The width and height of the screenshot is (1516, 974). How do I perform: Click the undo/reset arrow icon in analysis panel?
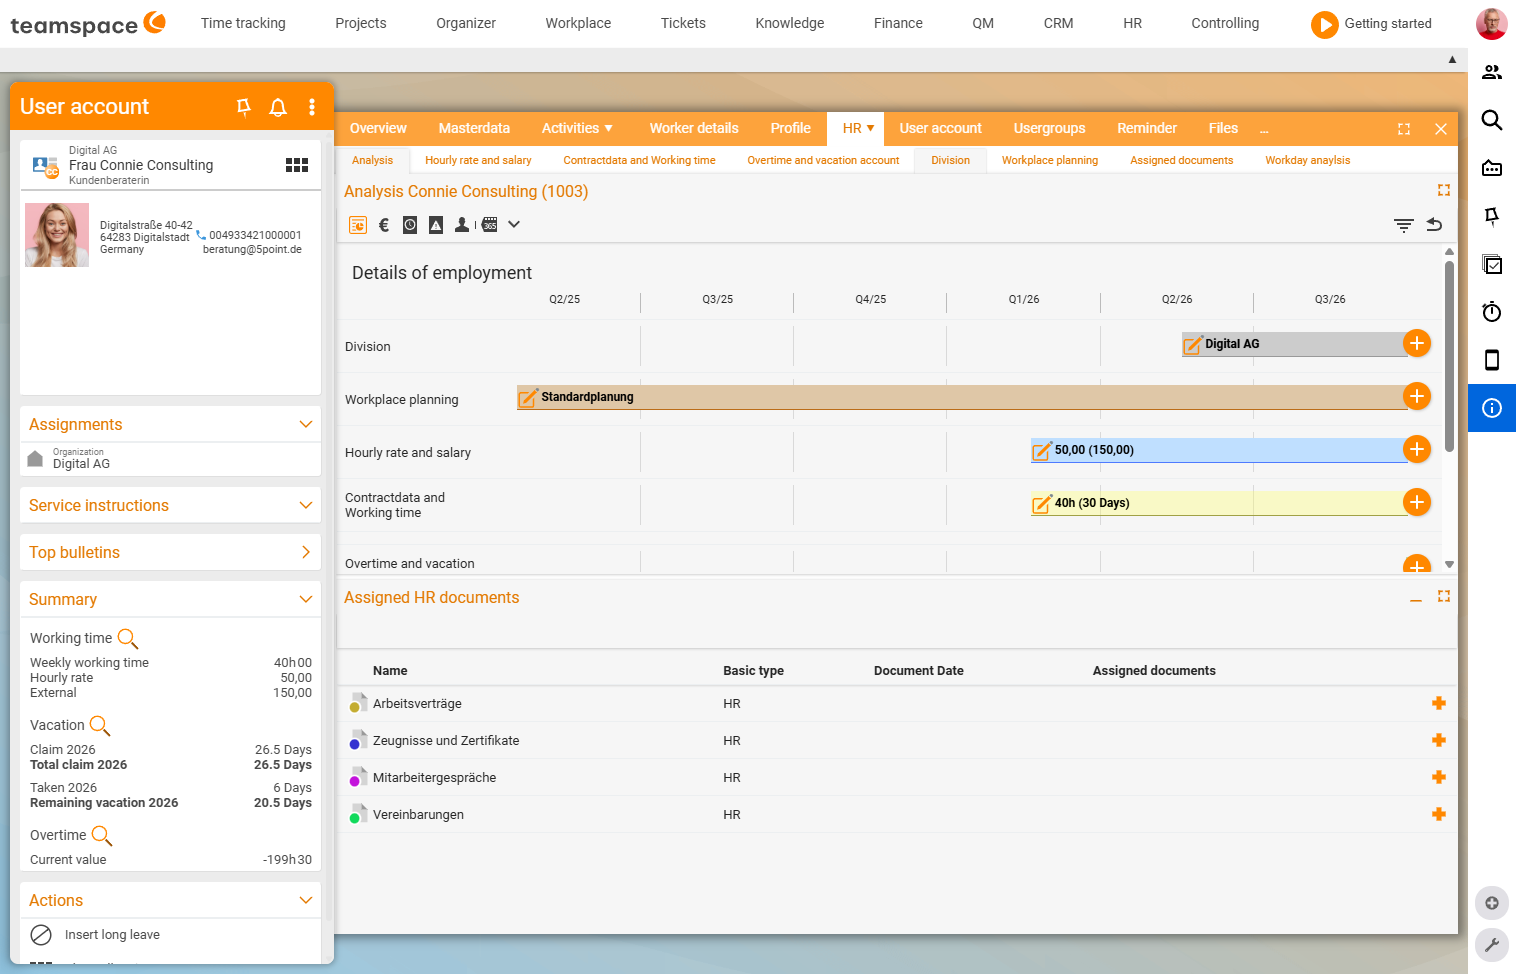pos(1434,225)
